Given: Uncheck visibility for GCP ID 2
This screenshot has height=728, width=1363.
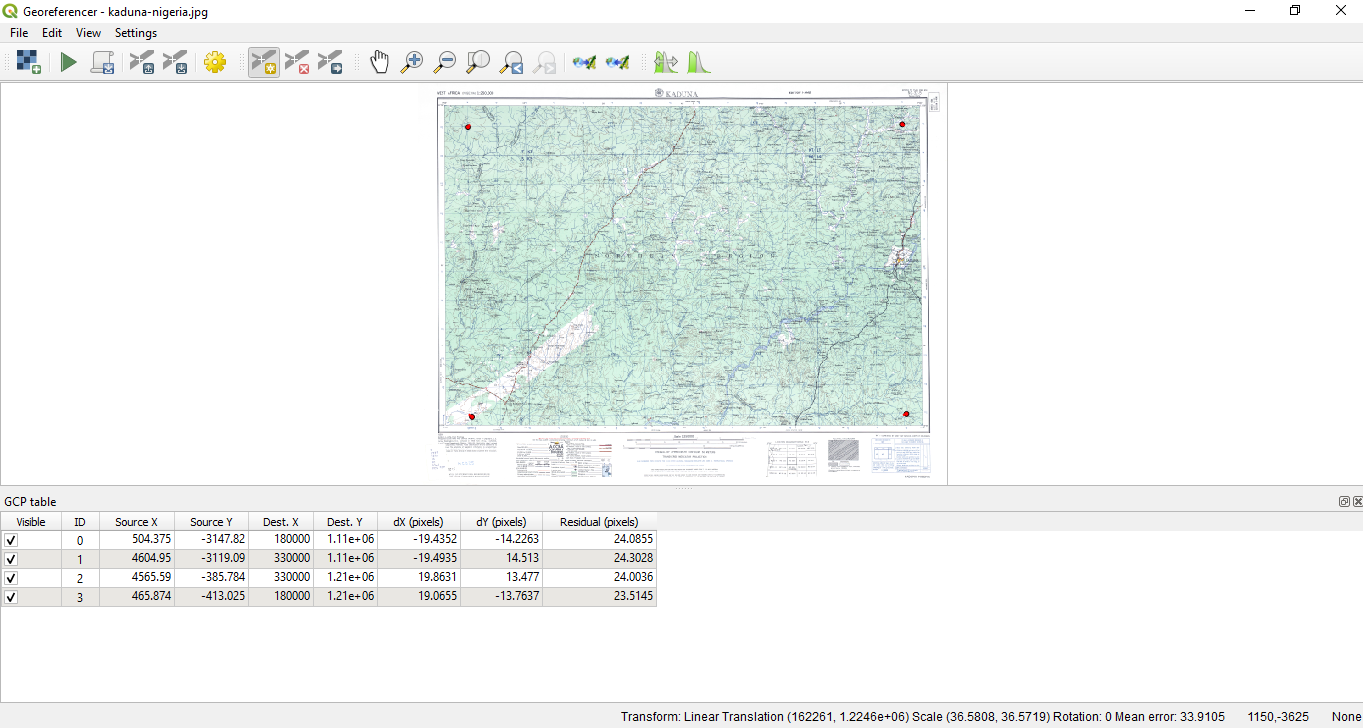Looking at the screenshot, I should (11, 578).
